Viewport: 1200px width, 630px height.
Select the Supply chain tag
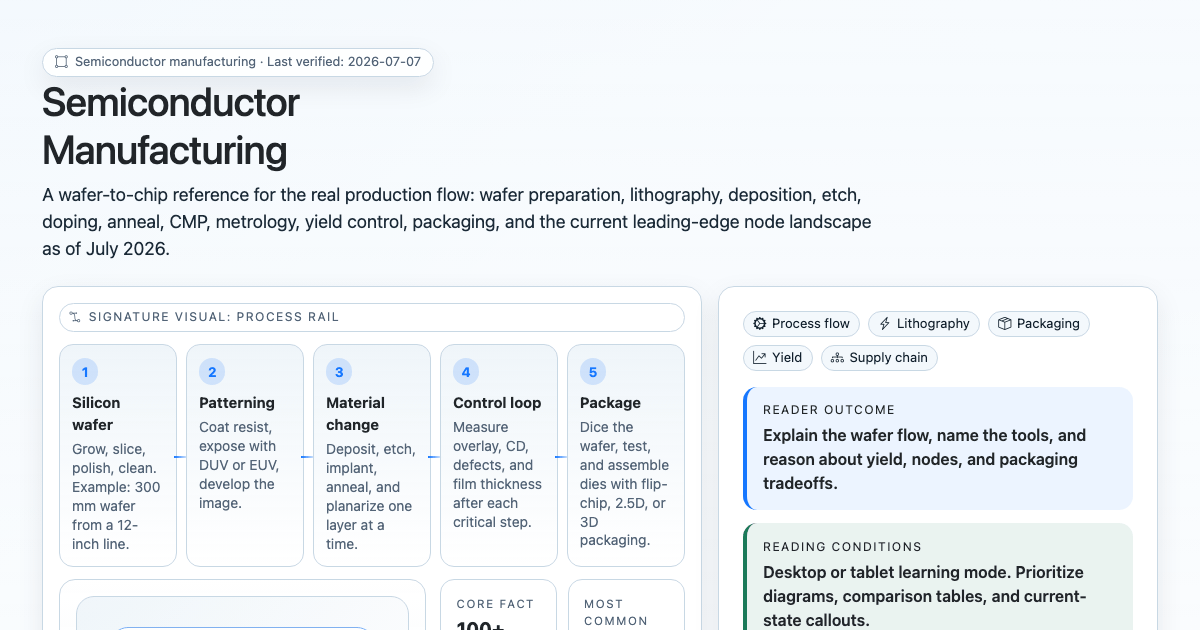(x=879, y=358)
